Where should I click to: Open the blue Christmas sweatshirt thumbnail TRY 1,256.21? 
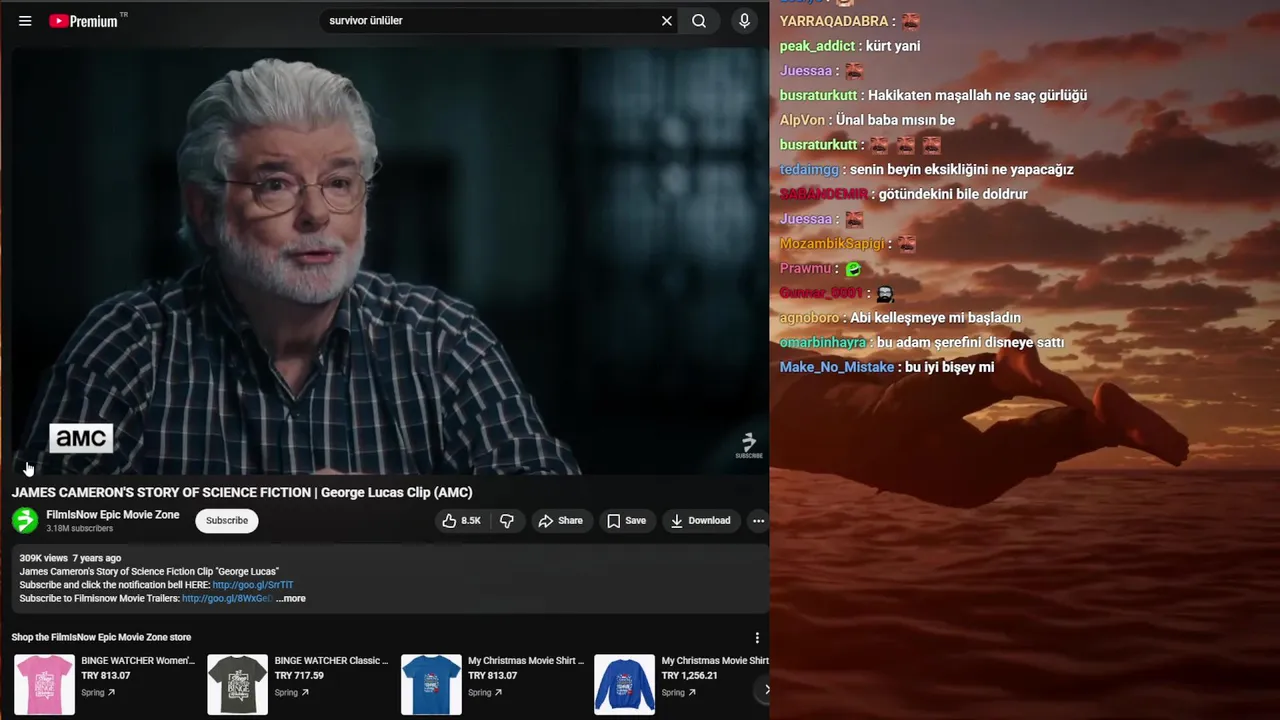625,685
